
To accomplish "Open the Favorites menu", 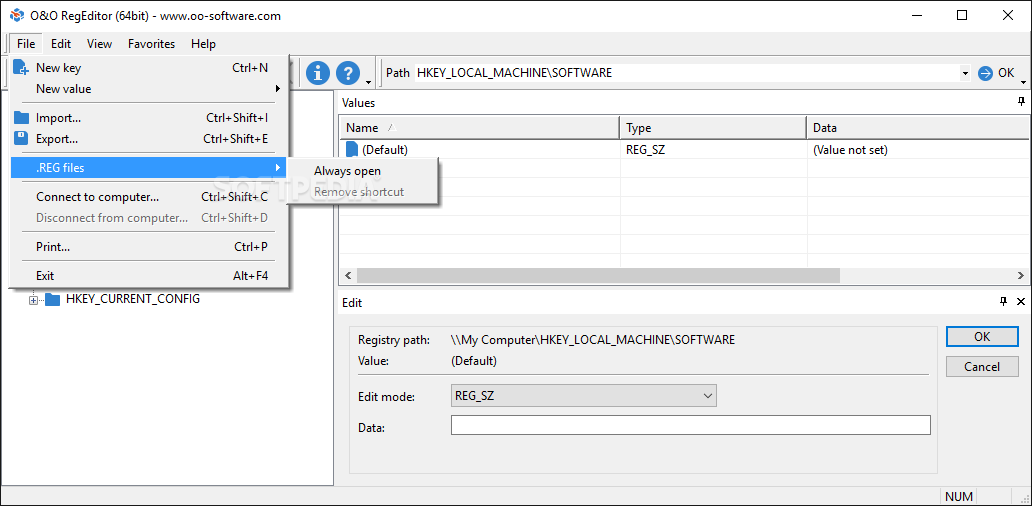I will click(x=151, y=44).
